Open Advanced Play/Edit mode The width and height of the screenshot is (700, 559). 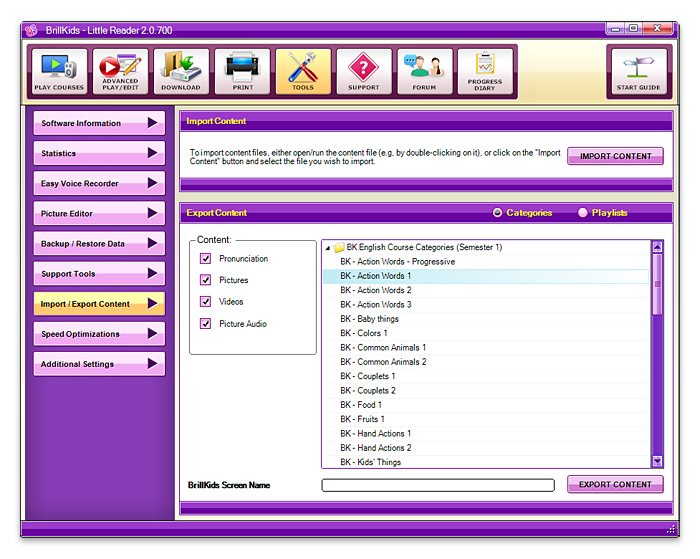click(120, 71)
